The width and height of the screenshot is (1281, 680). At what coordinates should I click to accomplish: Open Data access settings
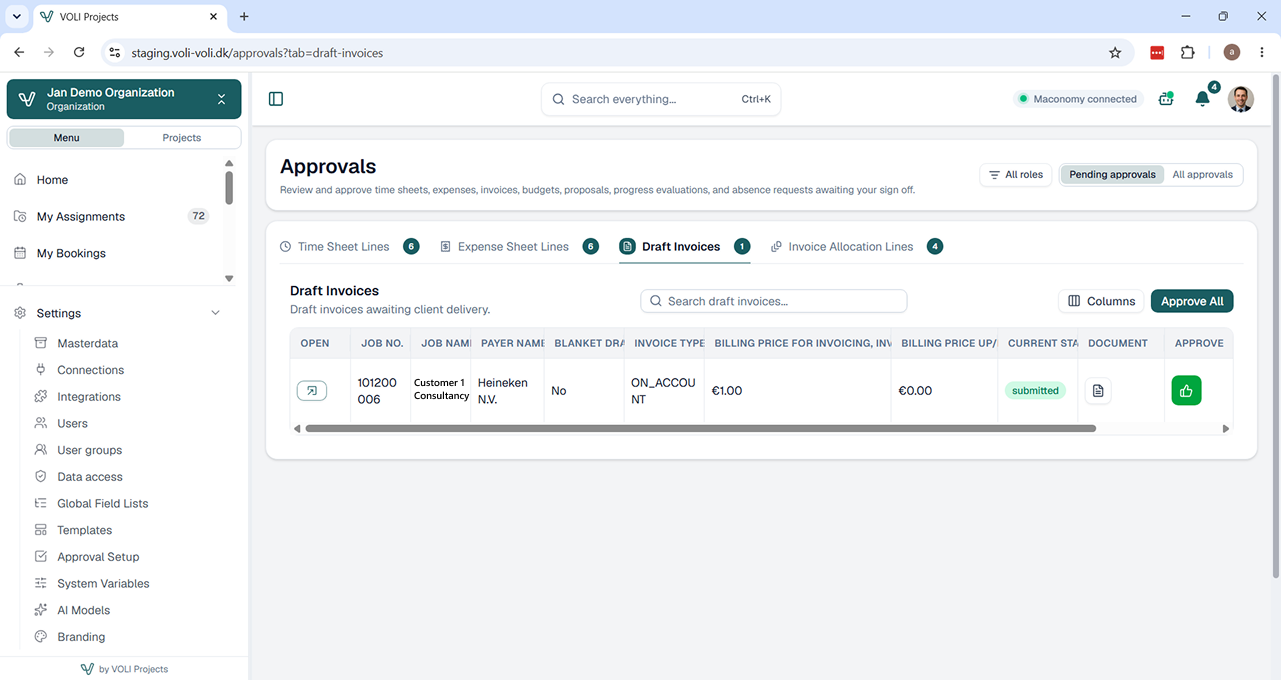pos(89,477)
